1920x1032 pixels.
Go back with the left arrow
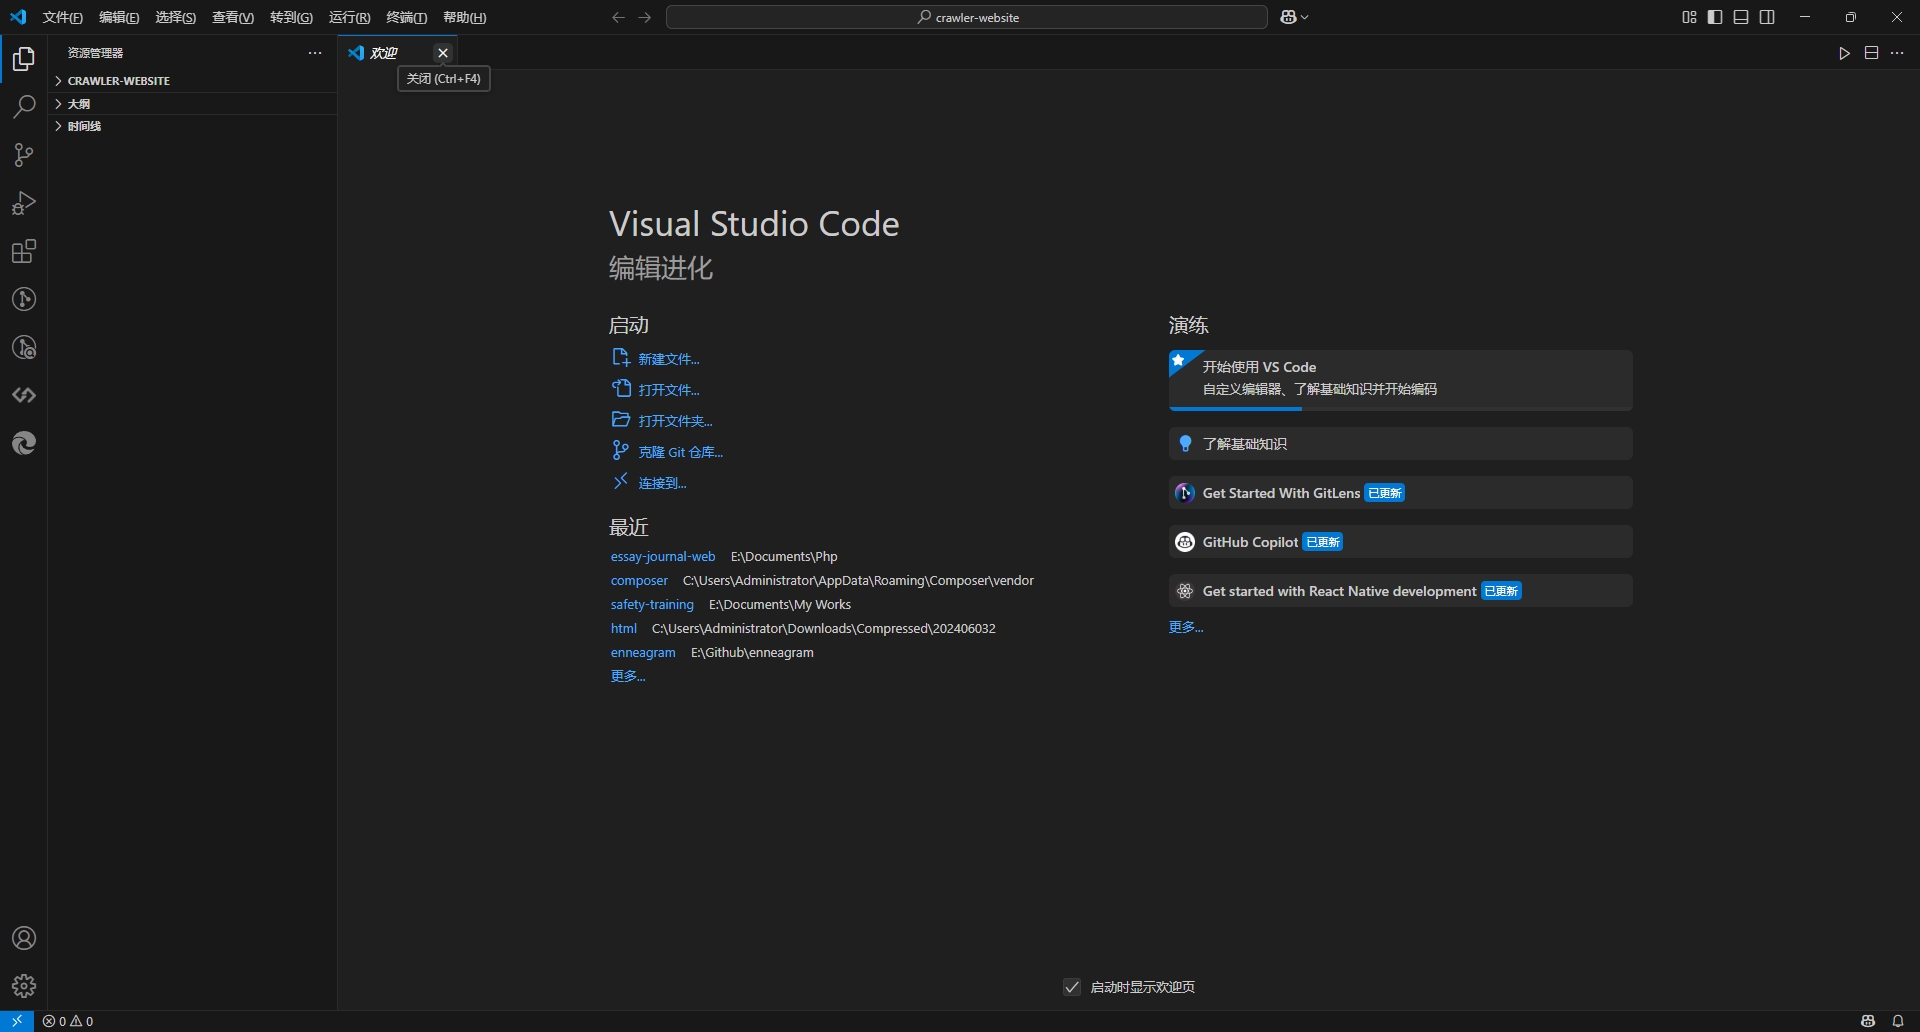pyautogui.click(x=618, y=17)
